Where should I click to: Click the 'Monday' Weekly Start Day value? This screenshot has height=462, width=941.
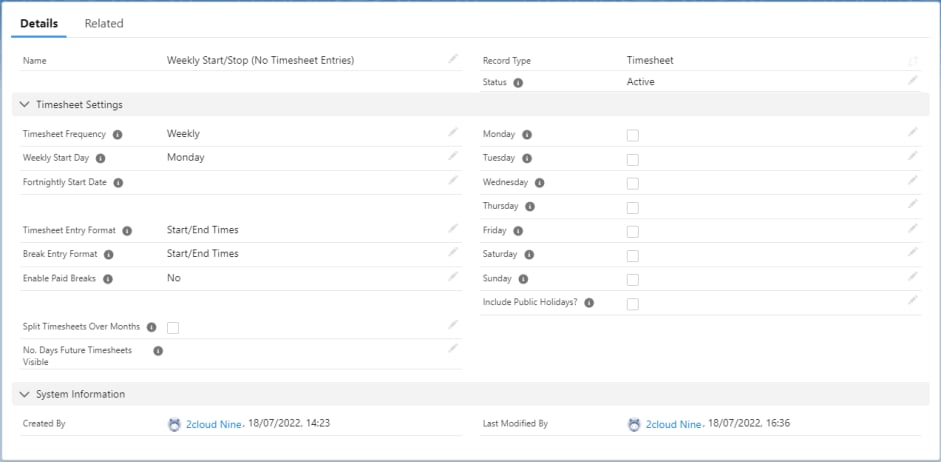click(185, 157)
